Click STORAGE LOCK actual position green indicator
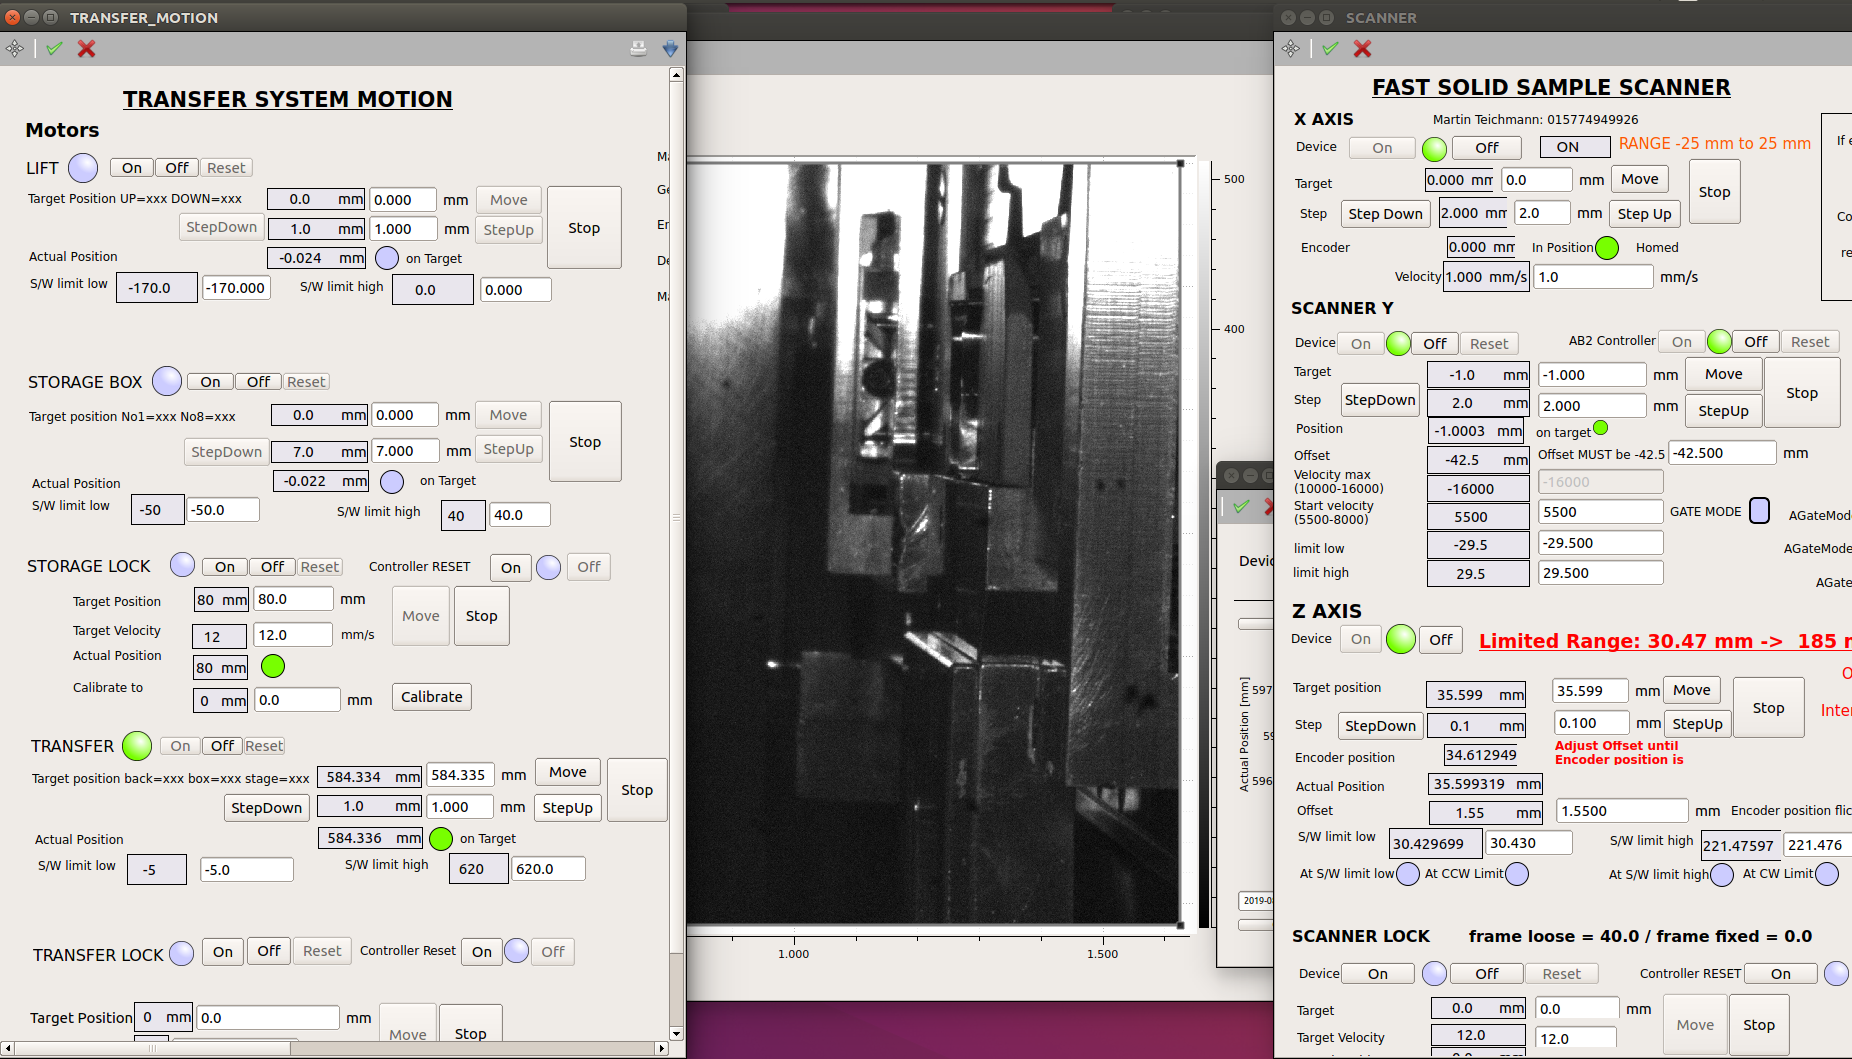 pos(273,666)
